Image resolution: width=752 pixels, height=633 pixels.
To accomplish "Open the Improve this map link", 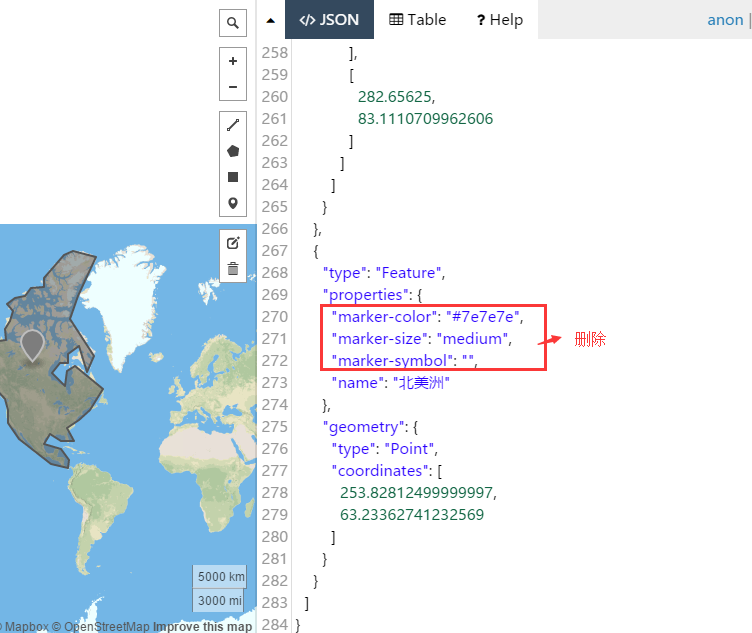I will point(202,626).
